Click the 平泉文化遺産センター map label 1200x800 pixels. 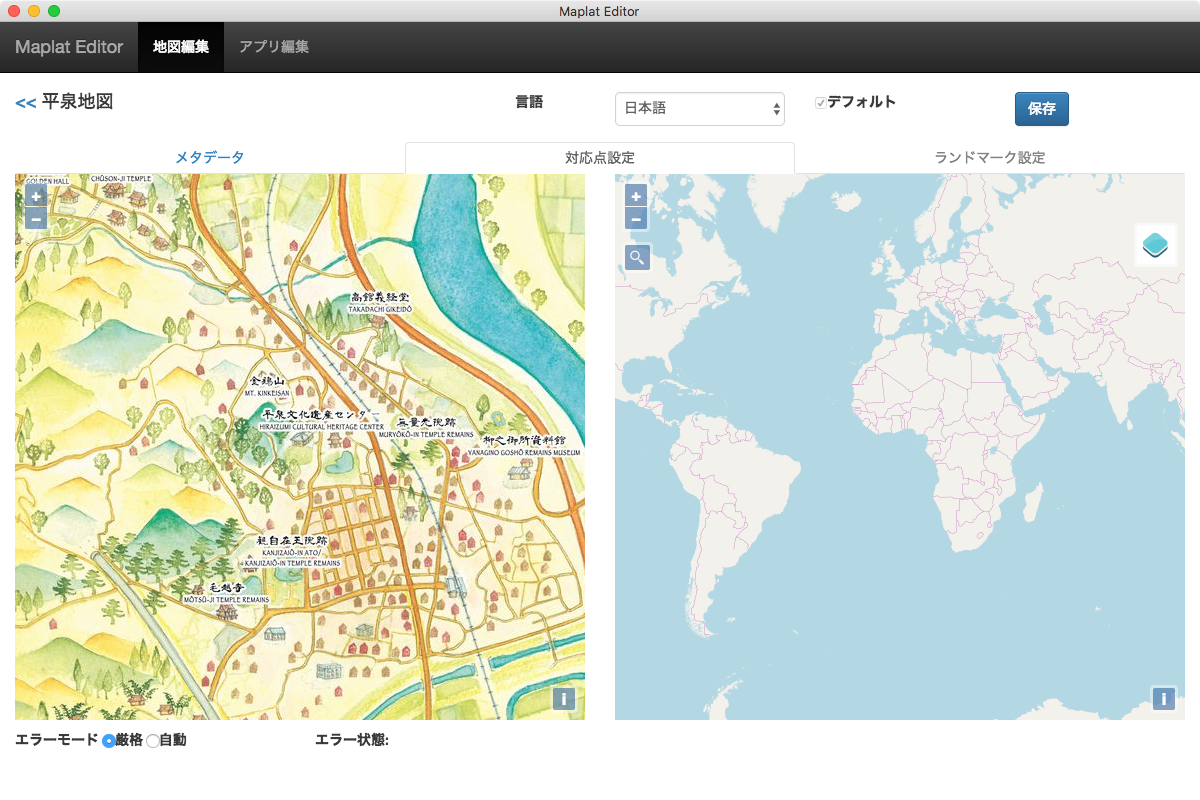[321, 419]
